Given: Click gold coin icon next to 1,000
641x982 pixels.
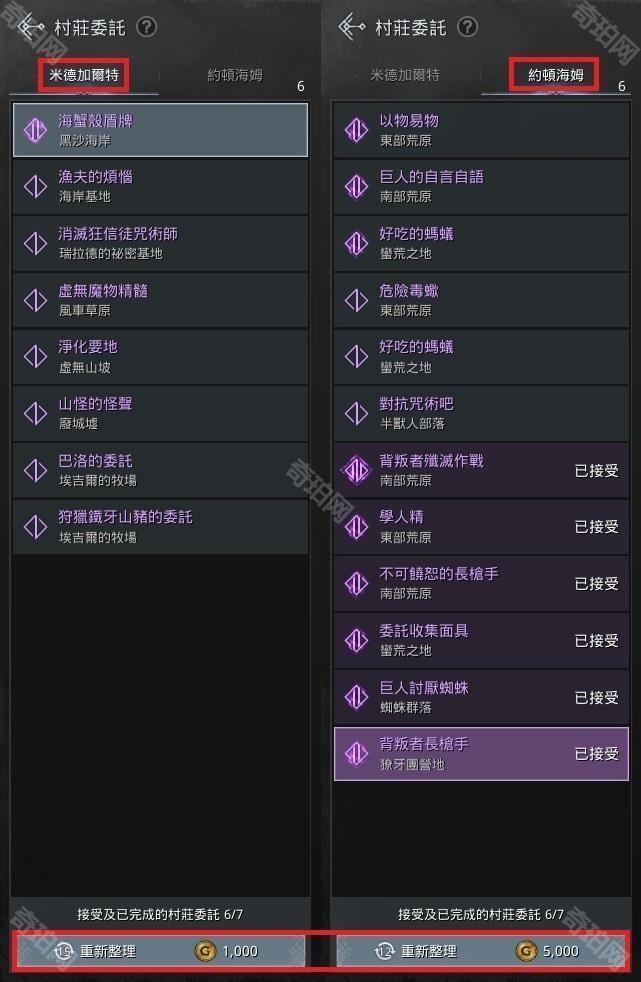Looking at the screenshot, I should click(x=205, y=951).
